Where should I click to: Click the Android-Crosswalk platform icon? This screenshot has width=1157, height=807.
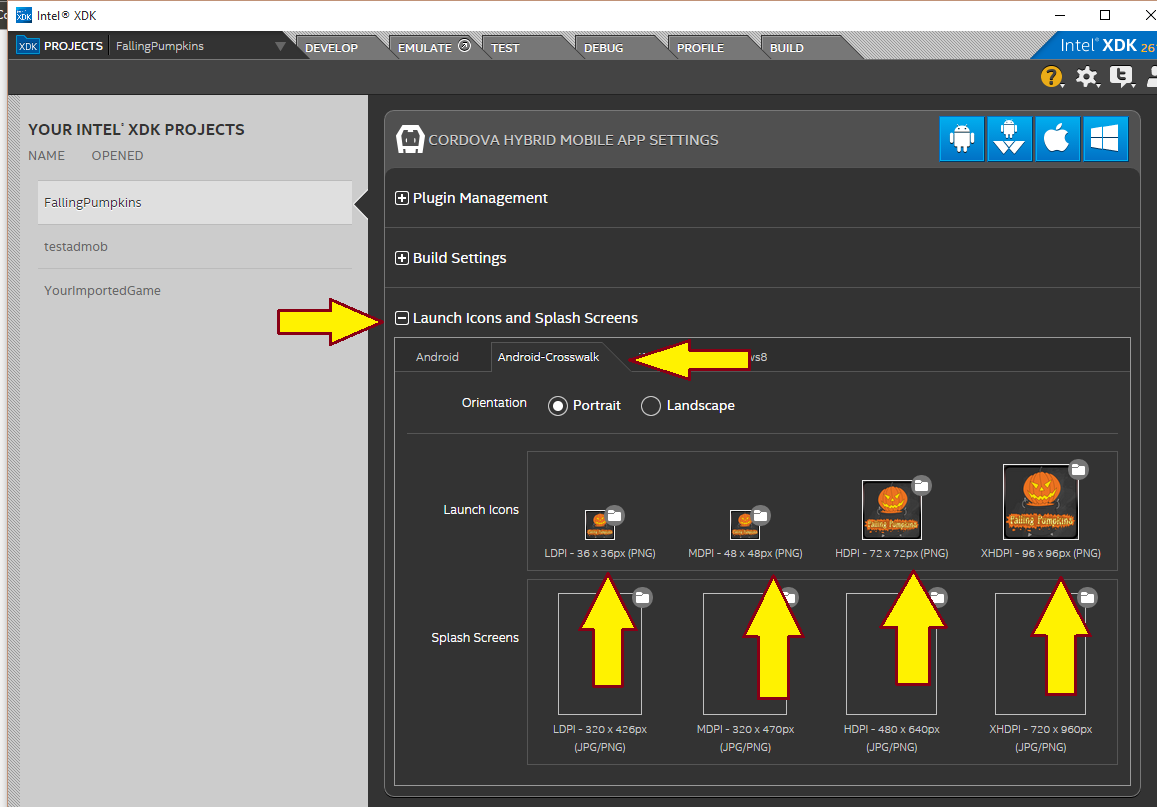click(x=1009, y=139)
